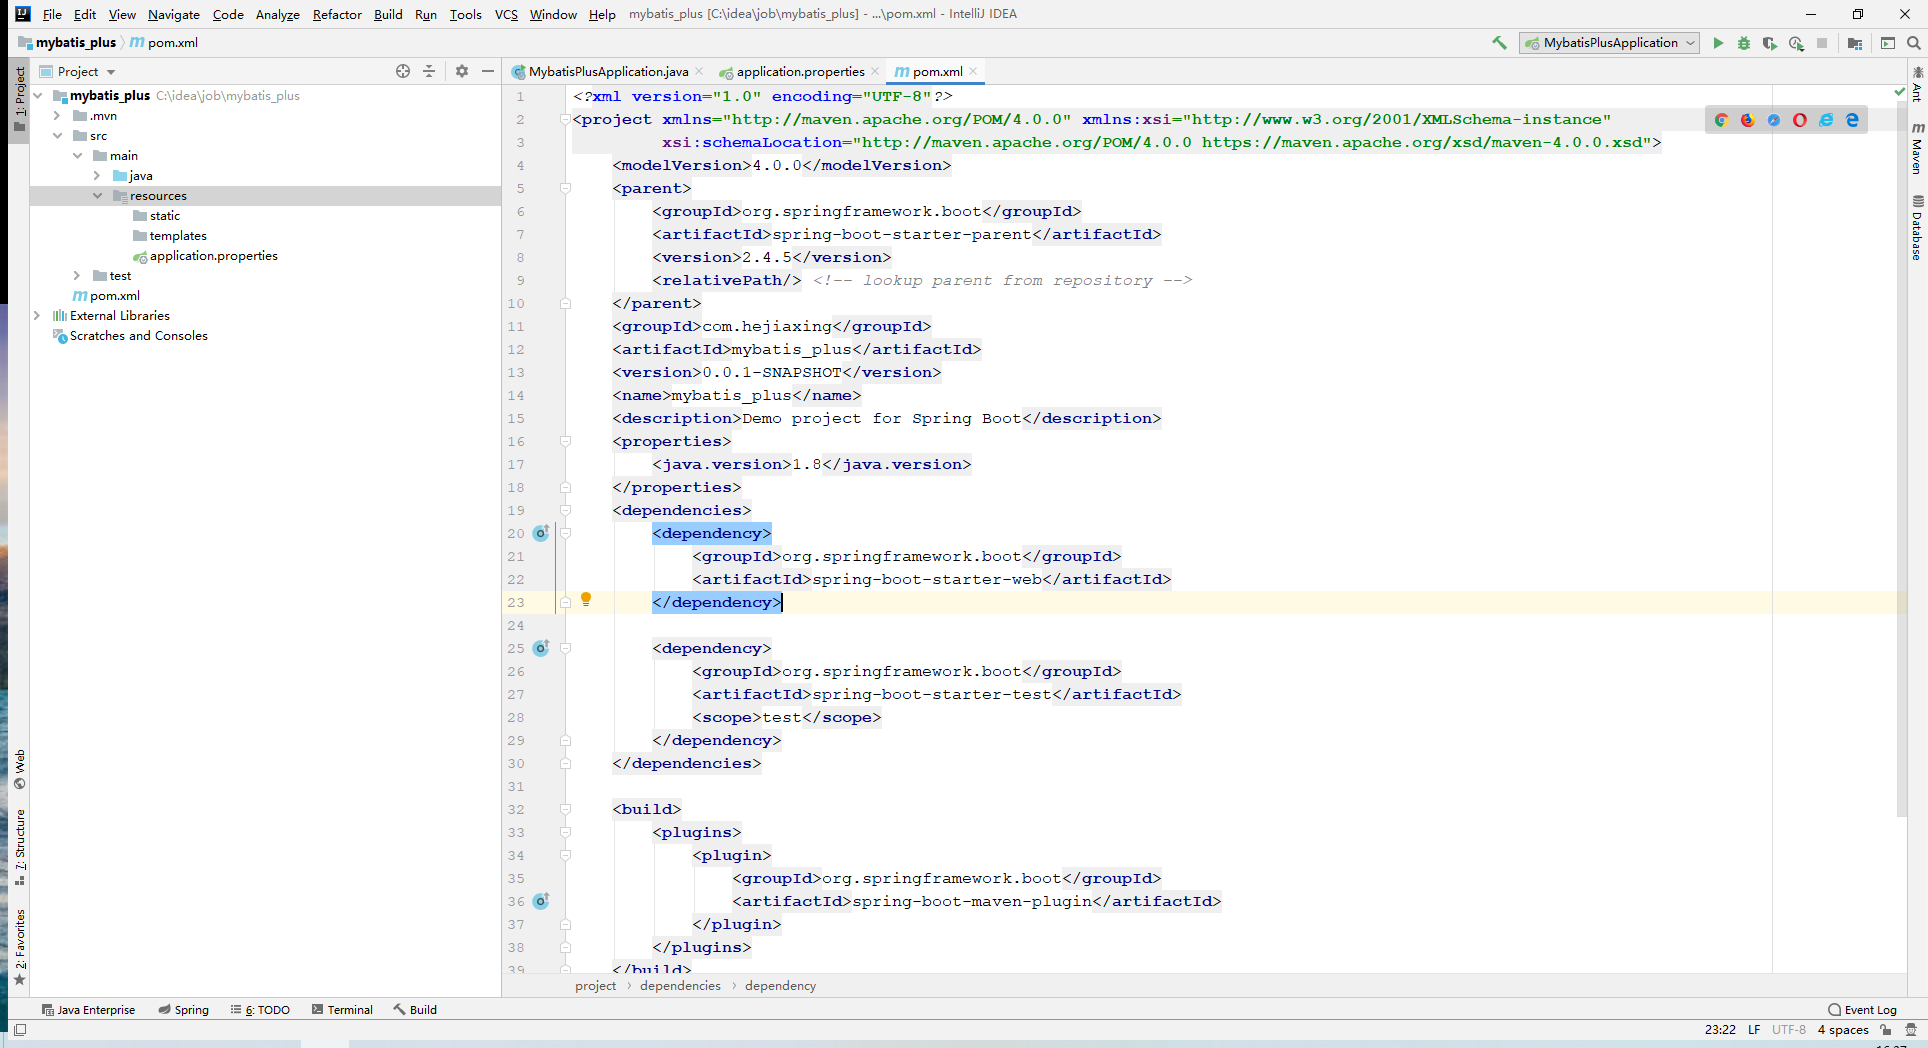Open page in Firefox browser icon
This screenshot has width=1928, height=1048.
1747,120
